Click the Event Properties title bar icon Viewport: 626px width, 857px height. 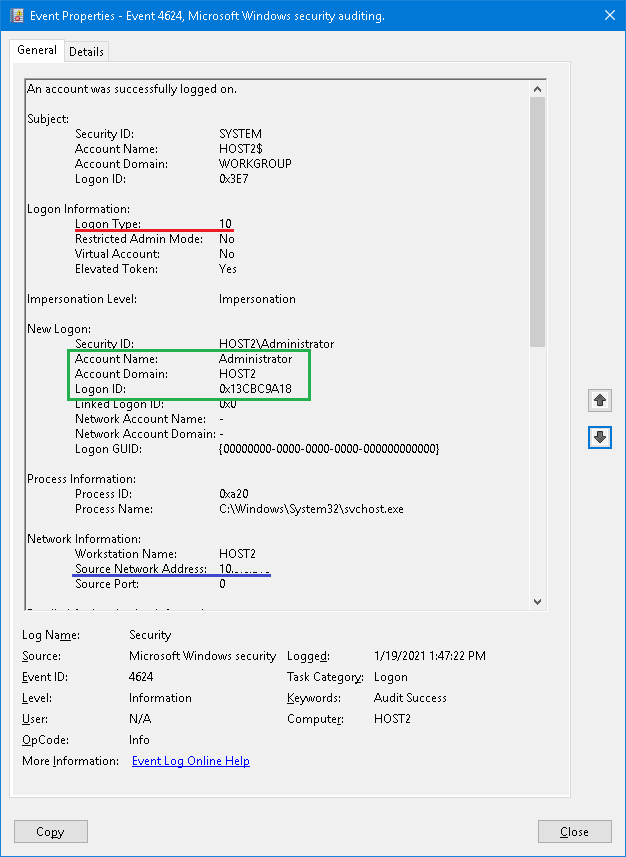point(16,16)
